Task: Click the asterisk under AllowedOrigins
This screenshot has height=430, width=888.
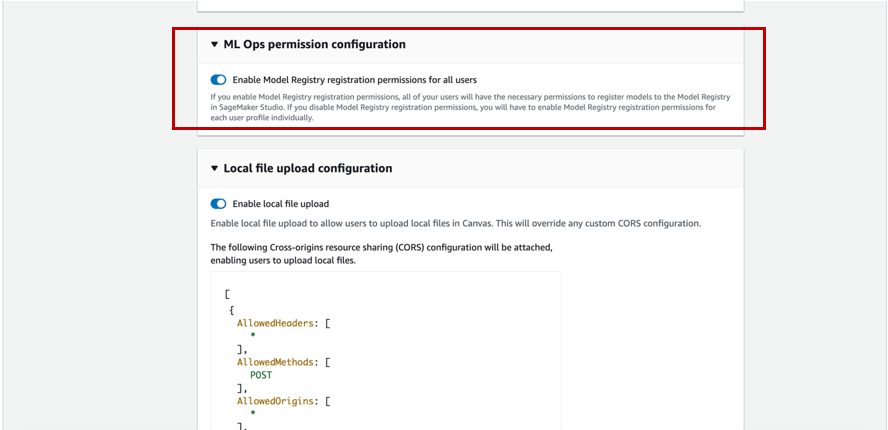Action: pos(253,415)
